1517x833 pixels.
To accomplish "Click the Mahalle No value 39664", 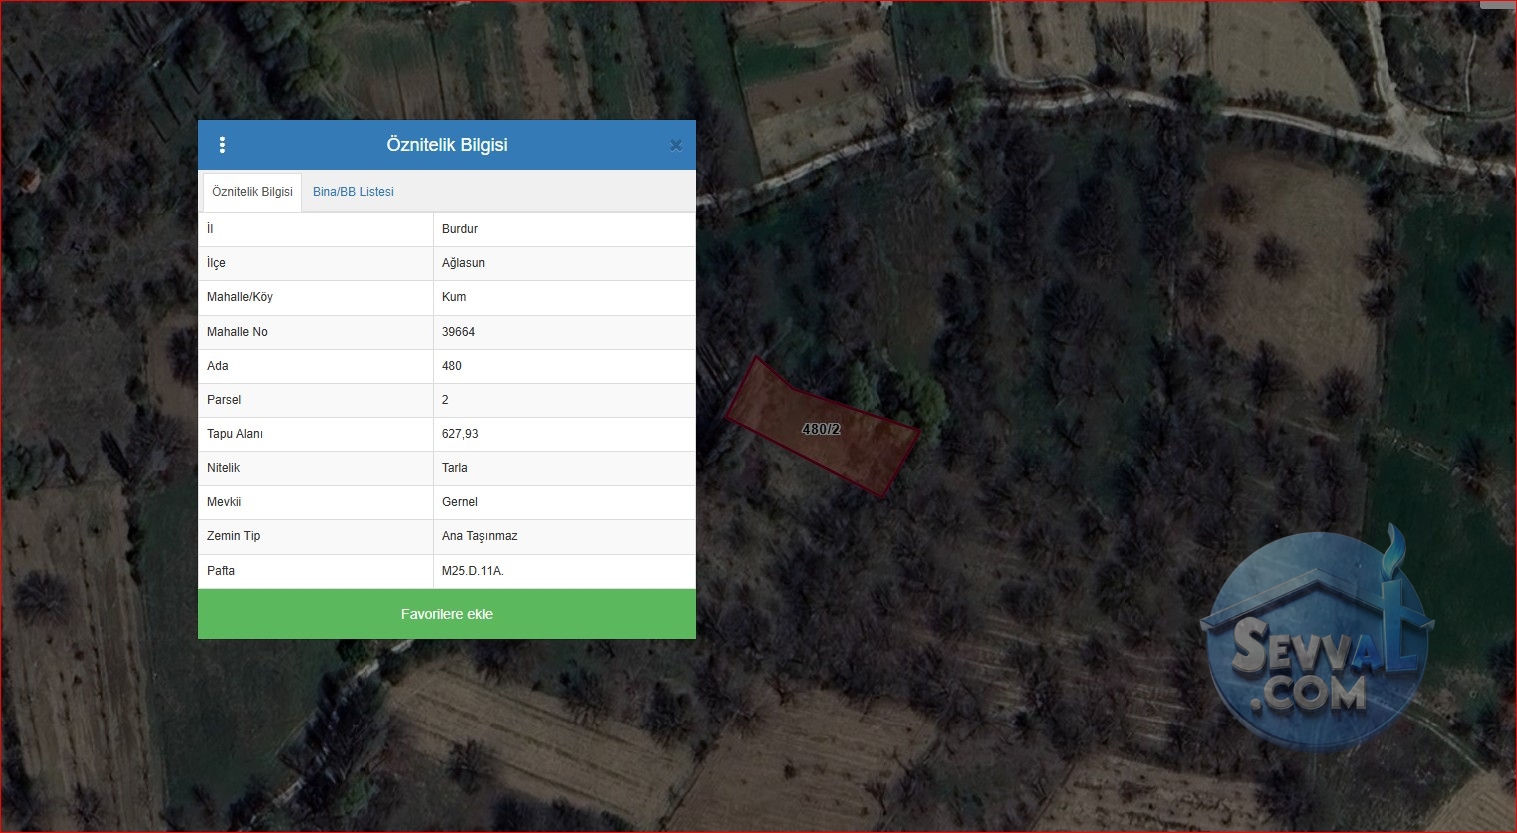I will [458, 332].
